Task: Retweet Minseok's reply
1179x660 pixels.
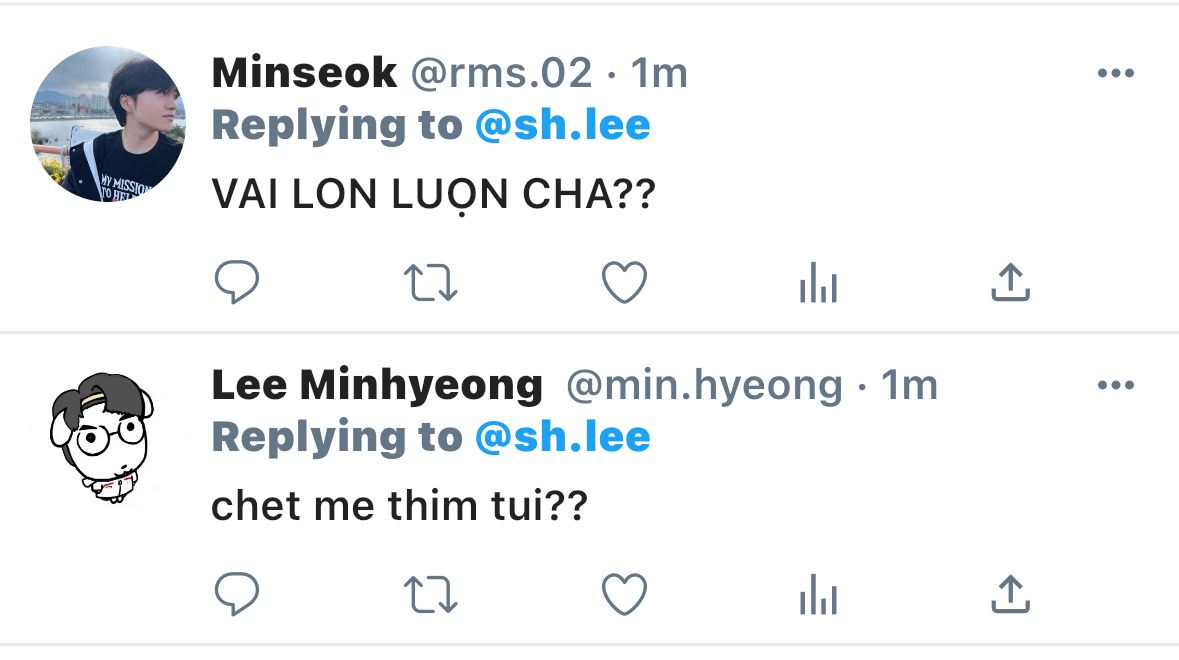Action: pos(431,283)
